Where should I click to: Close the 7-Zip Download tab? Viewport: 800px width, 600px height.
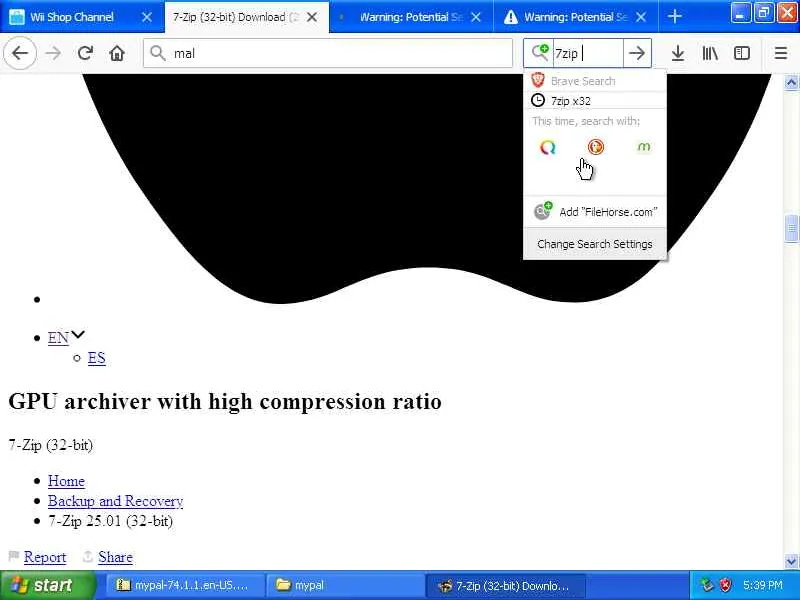click(312, 17)
